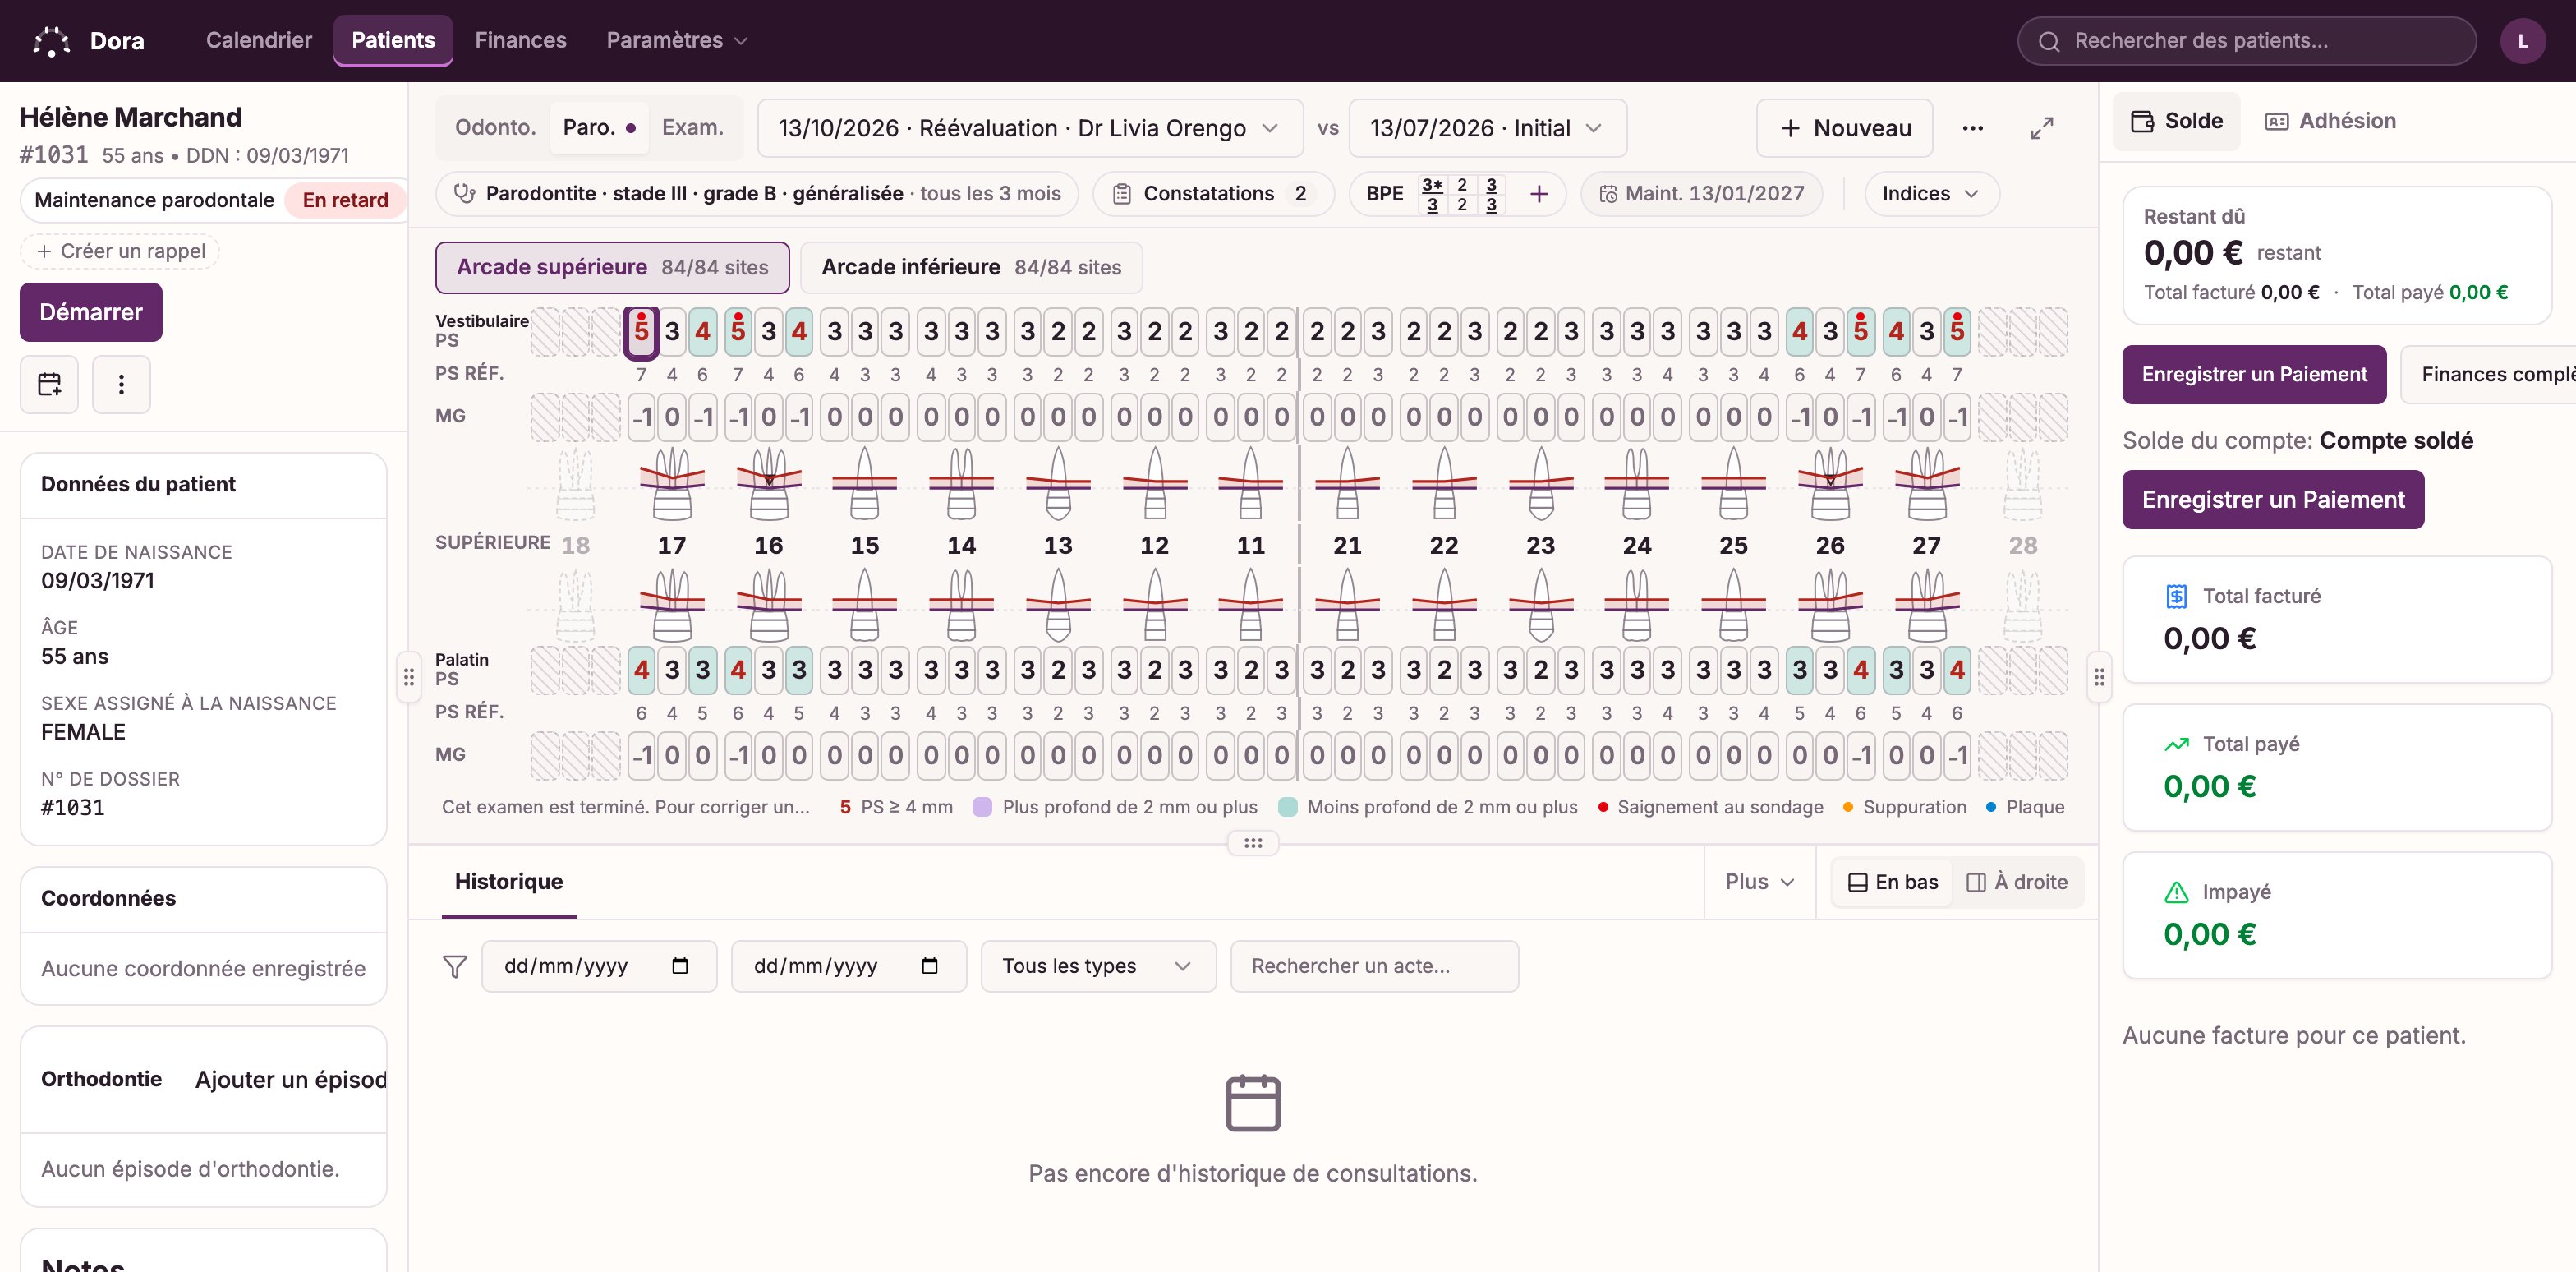Screen dimensions: 2576x1272
Task: Click the calendar-plus icon under Démarrer
Action: tap(49, 384)
